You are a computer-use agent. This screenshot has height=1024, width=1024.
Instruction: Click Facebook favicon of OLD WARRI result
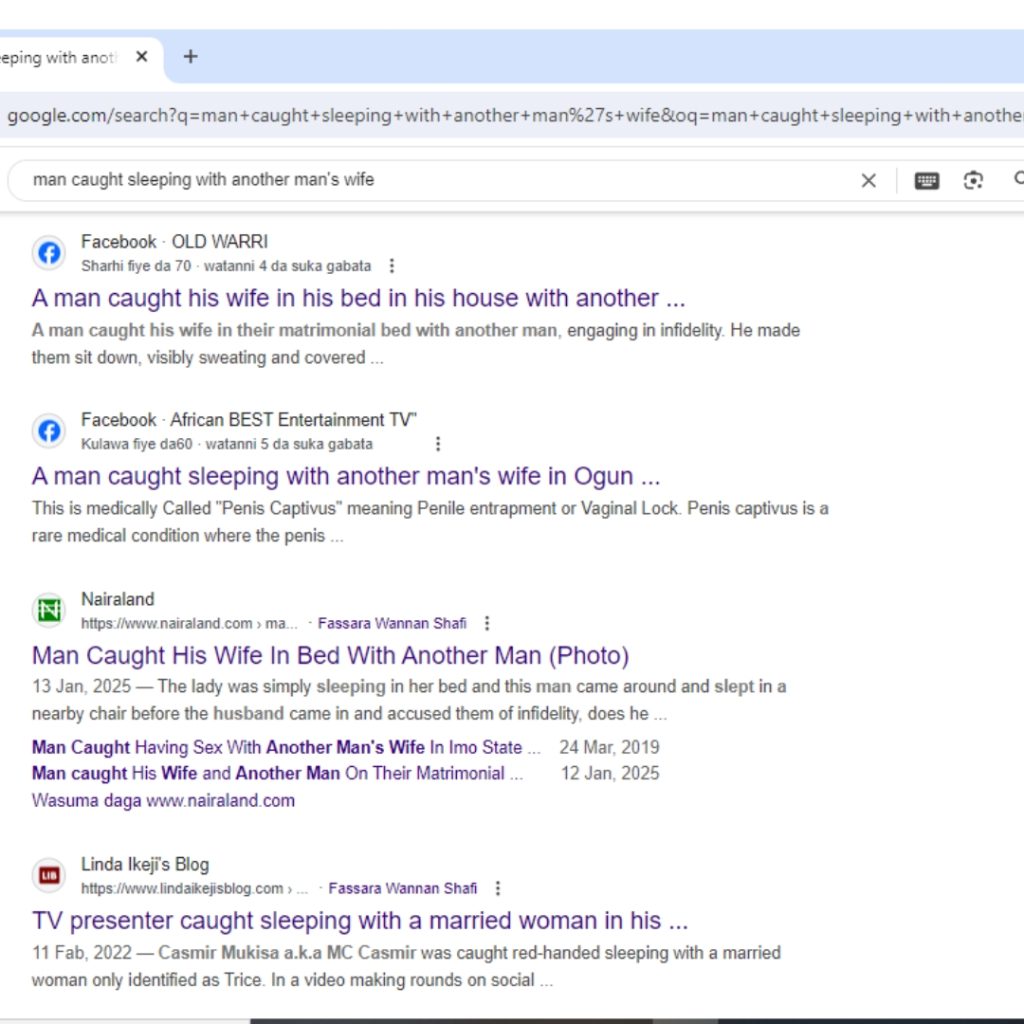point(49,253)
